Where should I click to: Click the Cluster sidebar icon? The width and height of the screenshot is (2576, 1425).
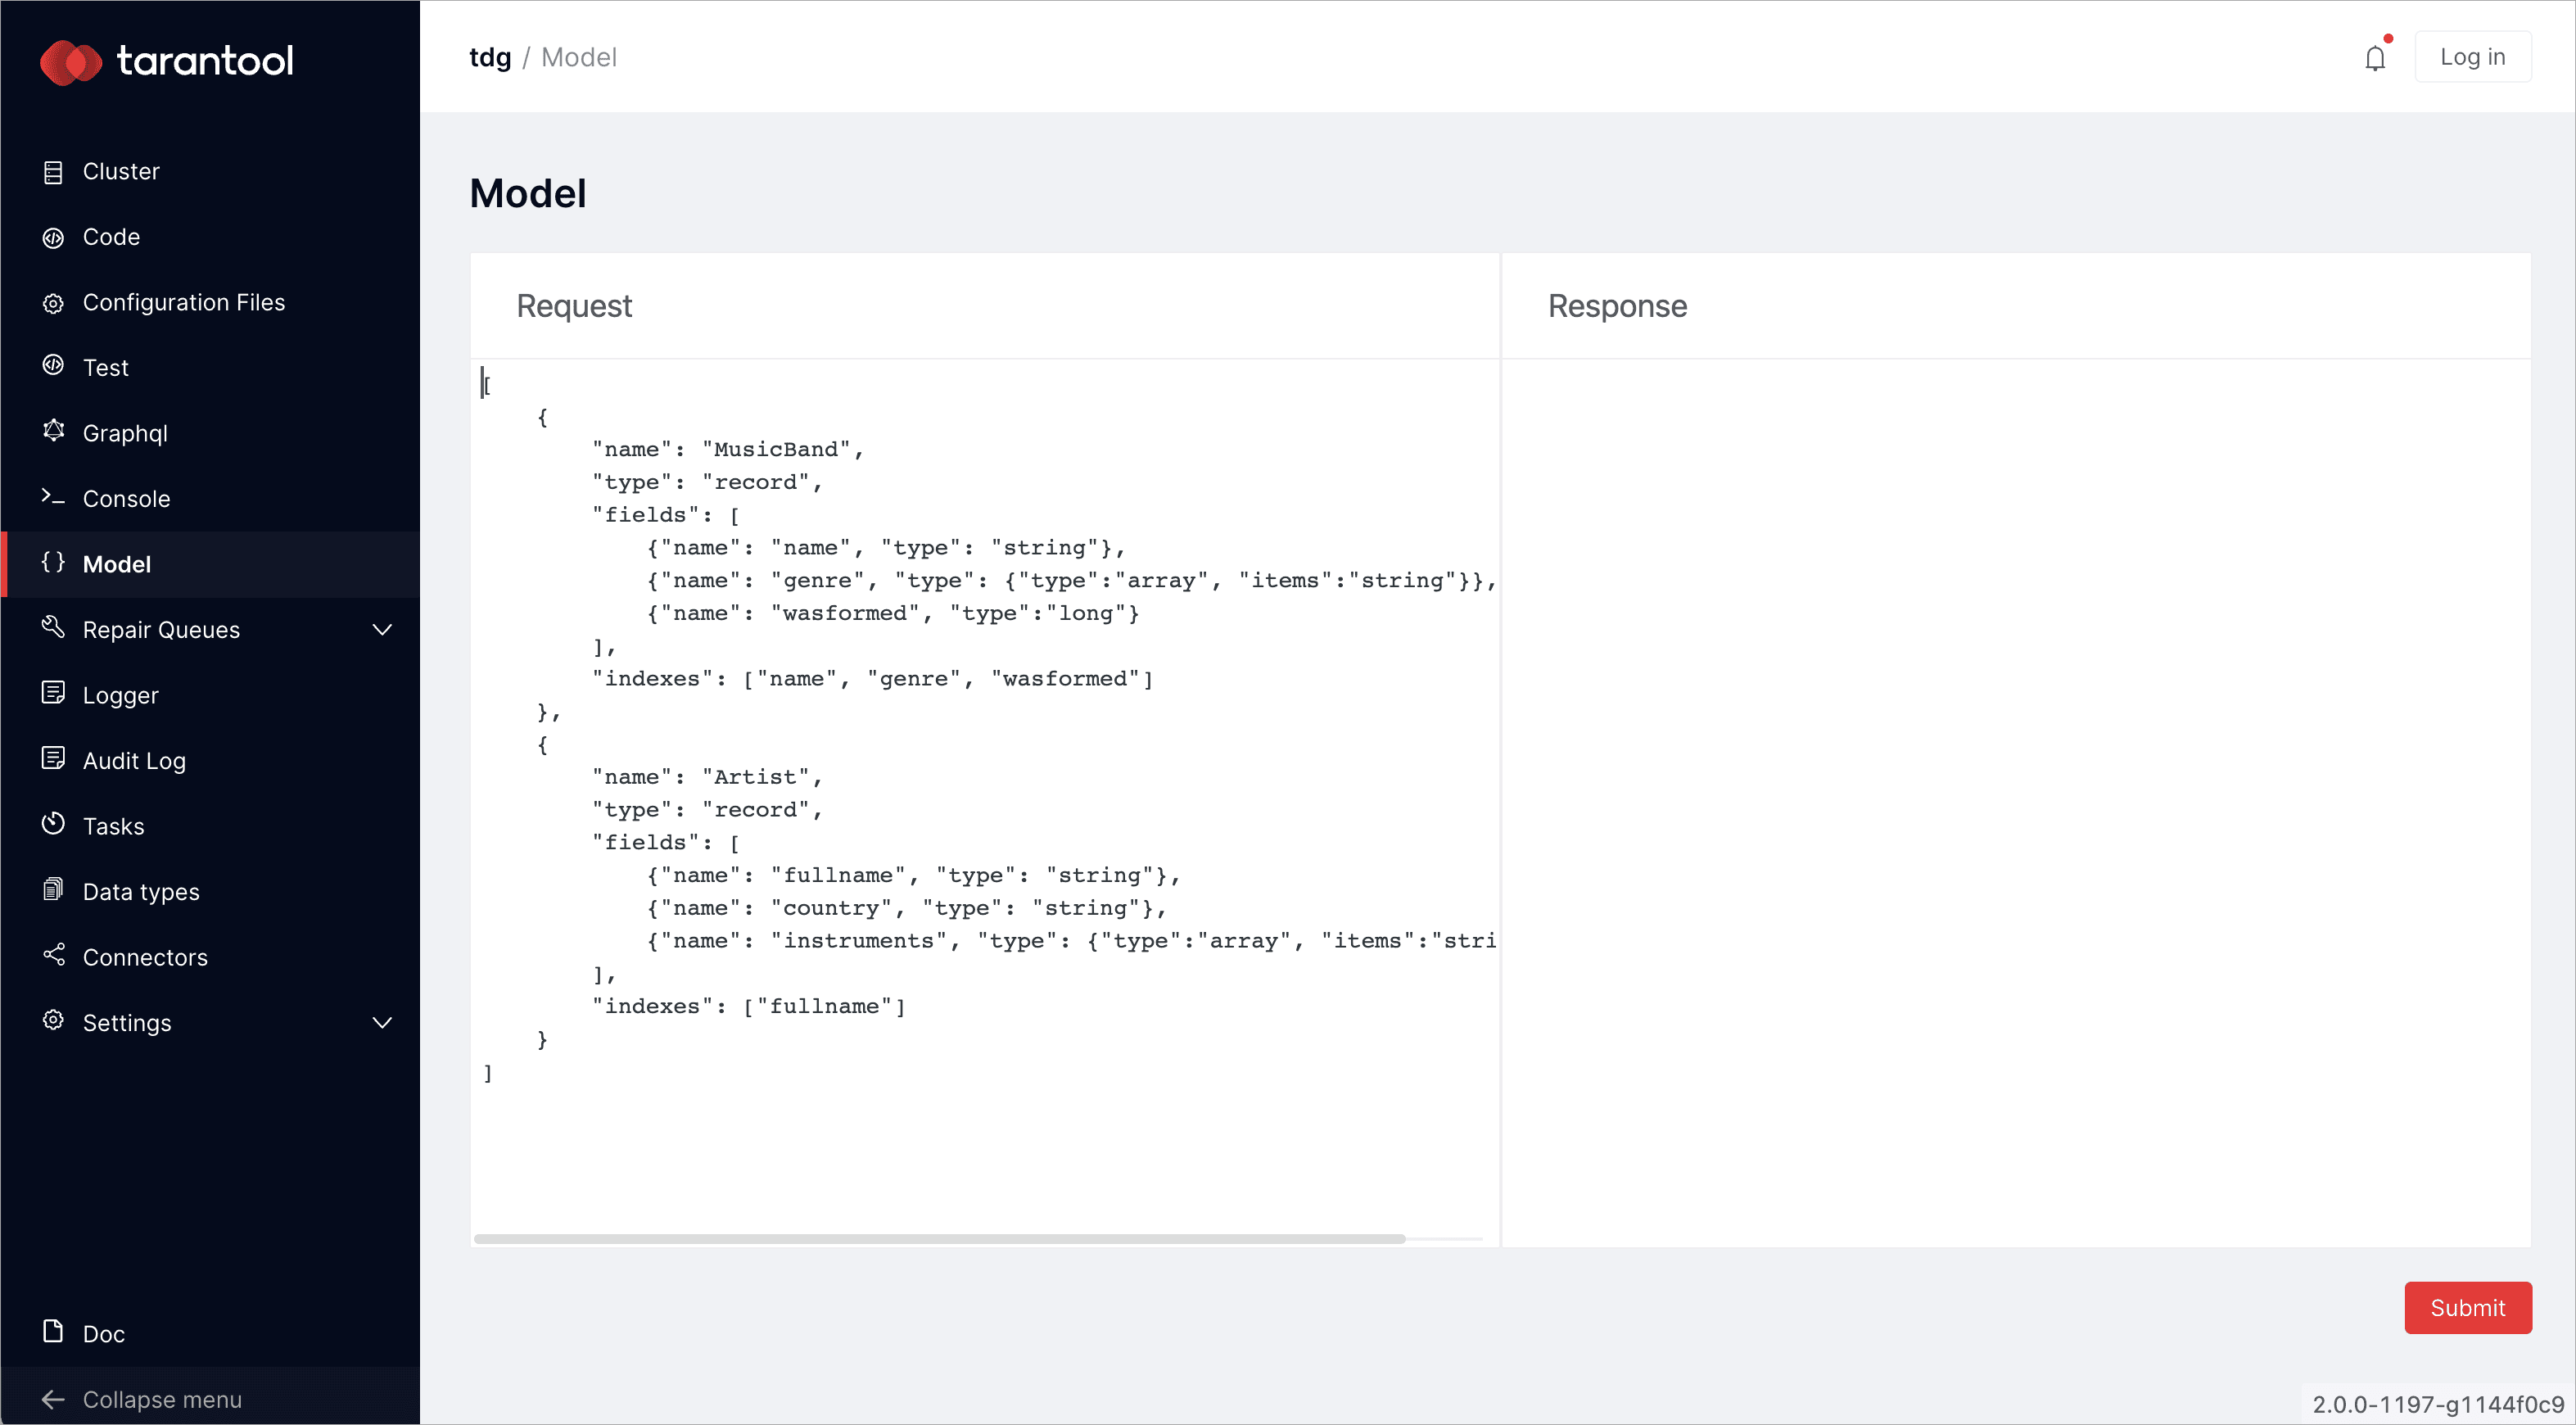[x=53, y=172]
